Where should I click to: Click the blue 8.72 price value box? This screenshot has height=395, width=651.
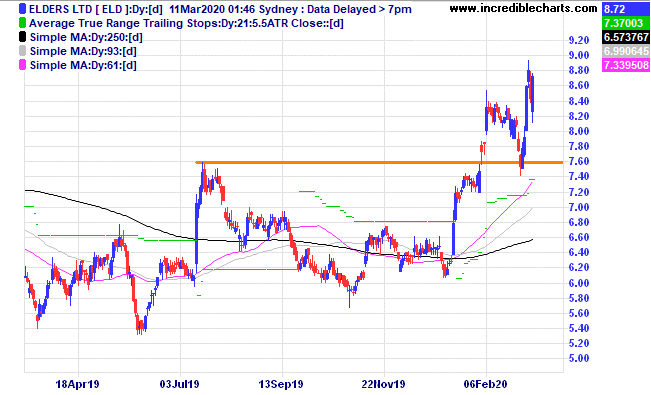(x=626, y=9)
